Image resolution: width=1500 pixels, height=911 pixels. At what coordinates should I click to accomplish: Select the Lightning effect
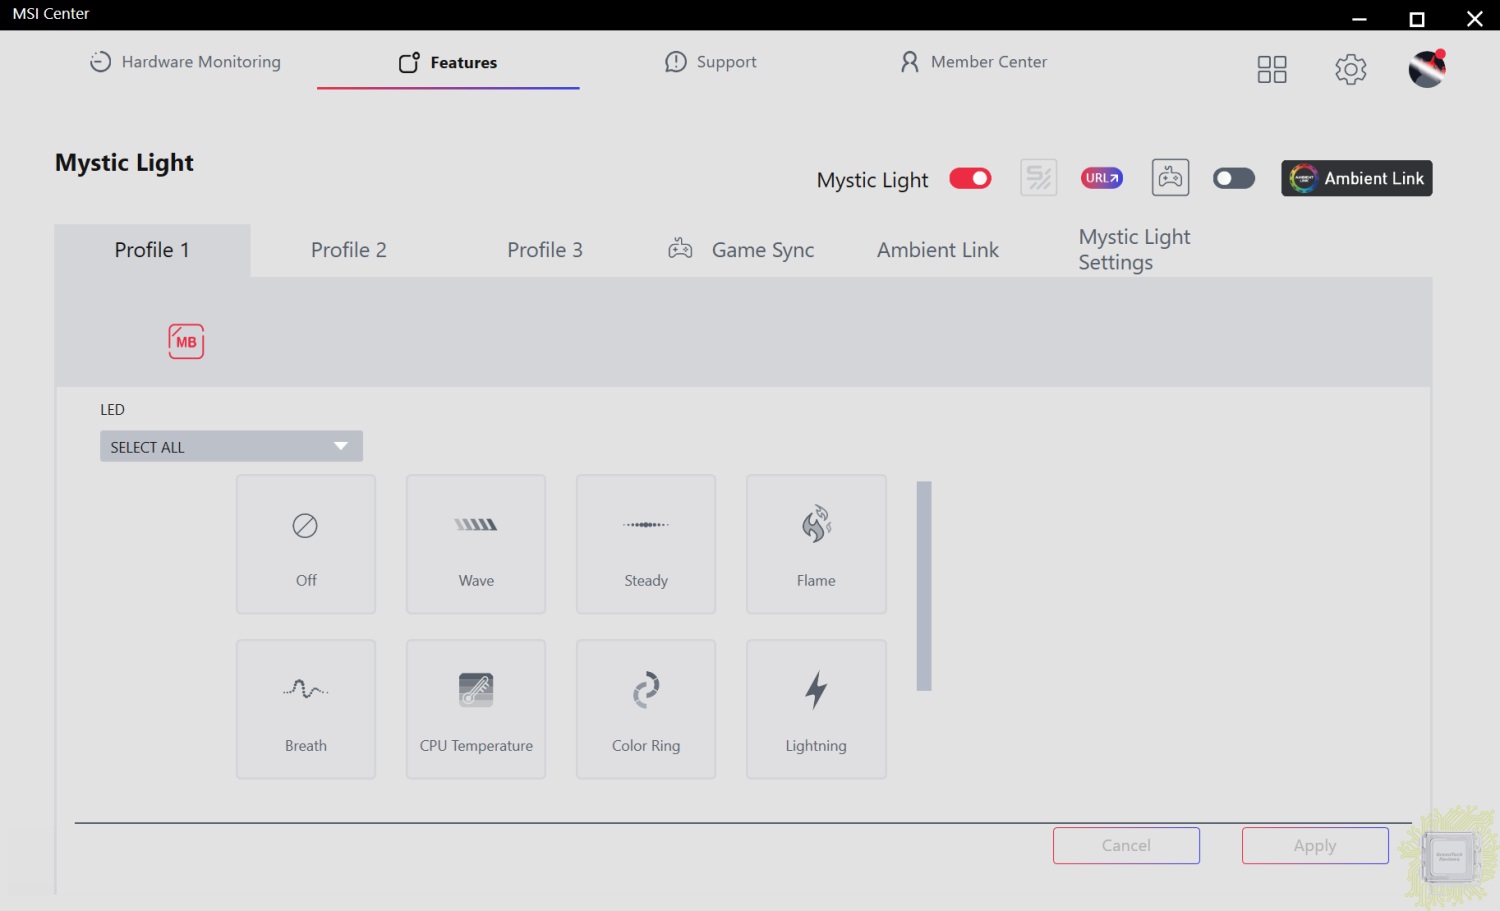[816, 709]
